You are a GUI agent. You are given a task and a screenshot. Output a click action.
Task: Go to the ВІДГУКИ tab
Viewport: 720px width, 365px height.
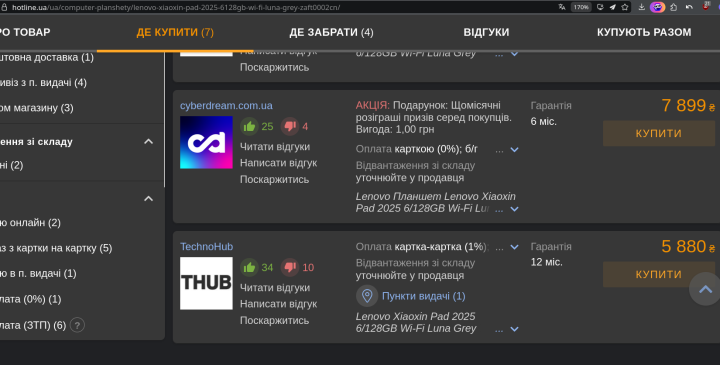tap(486, 32)
